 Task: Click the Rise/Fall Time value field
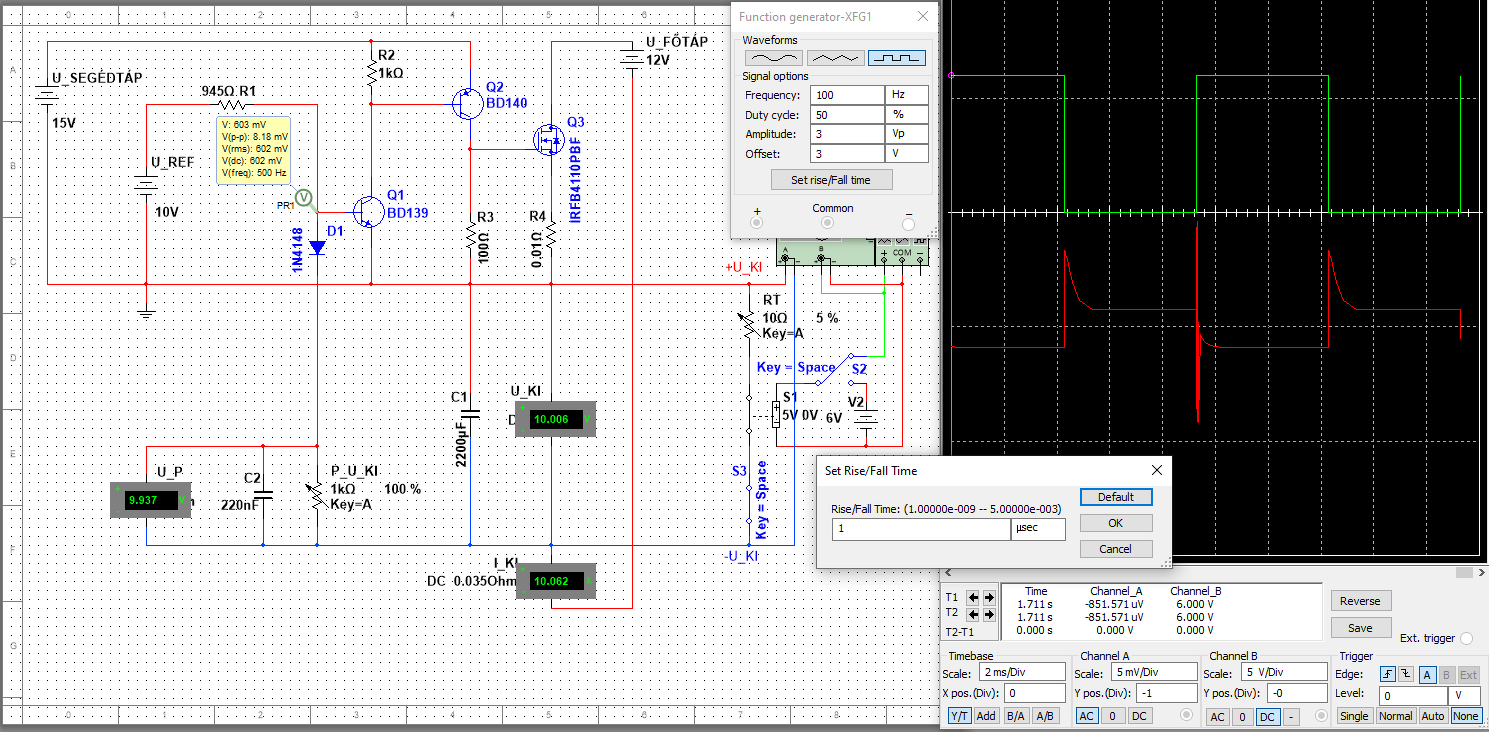[921, 529]
